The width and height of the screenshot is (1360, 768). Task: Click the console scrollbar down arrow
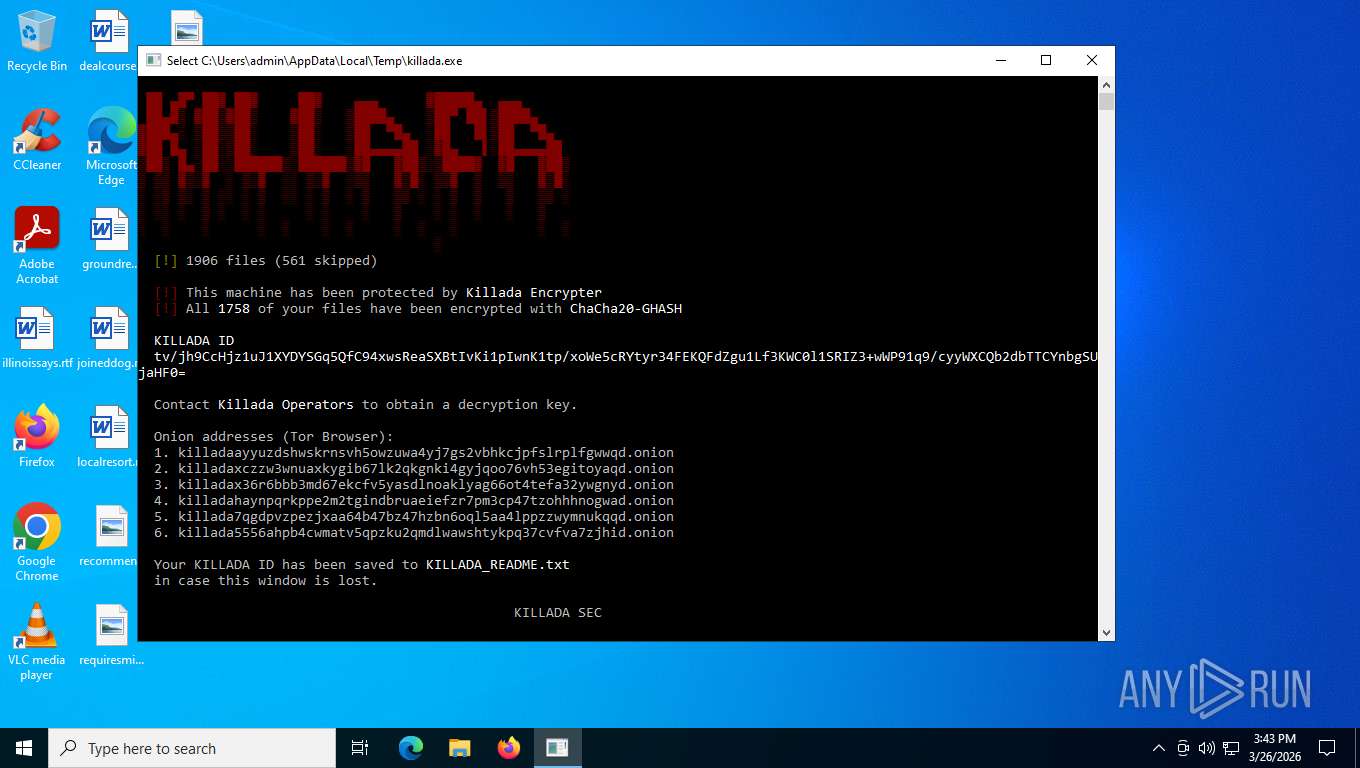[1106, 632]
